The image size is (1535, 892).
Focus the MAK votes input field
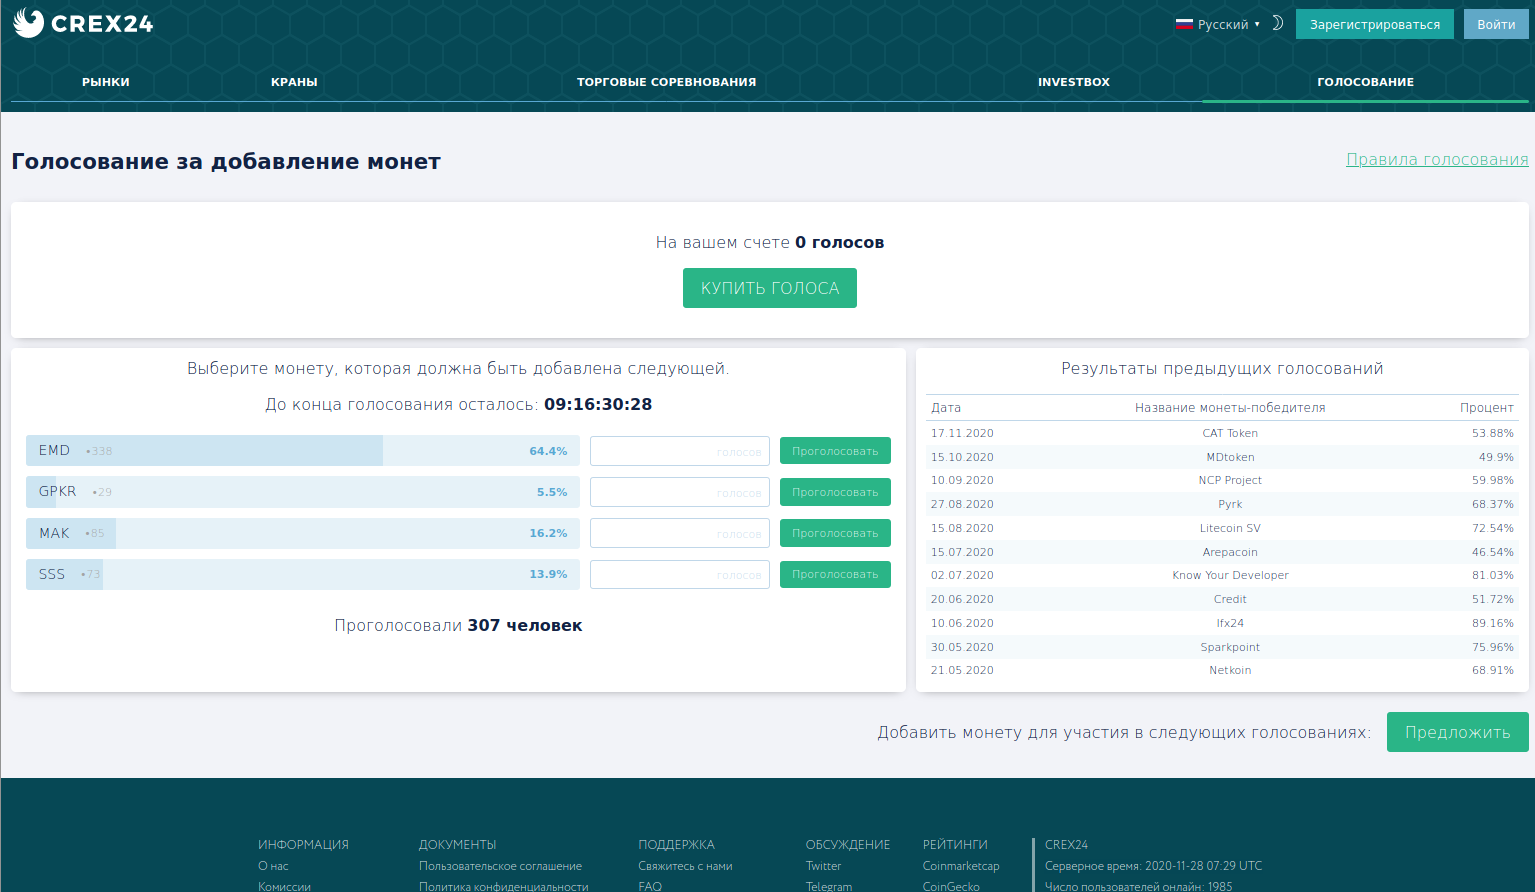point(680,533)
